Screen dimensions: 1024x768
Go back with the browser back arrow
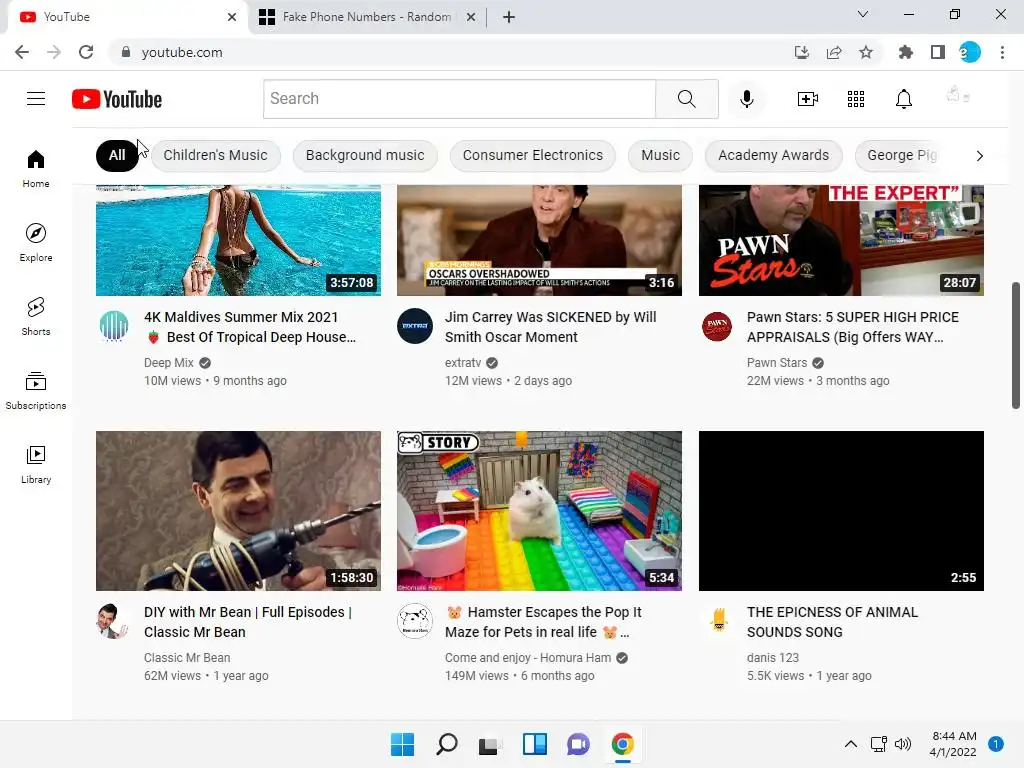click(22, 52)
